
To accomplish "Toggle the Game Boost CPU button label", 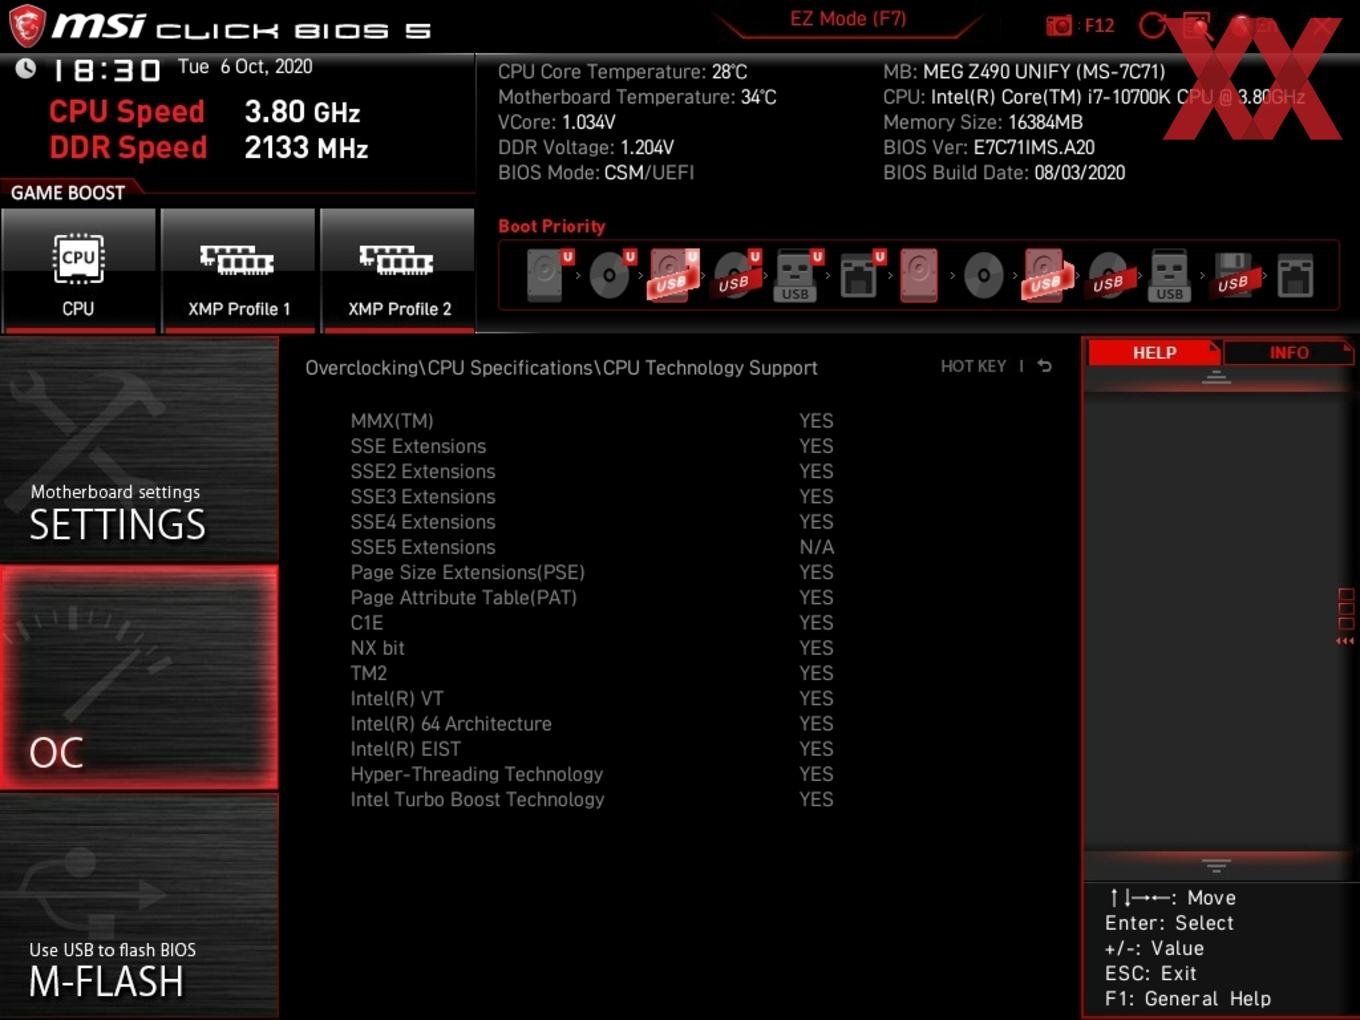I will (78, 309).
